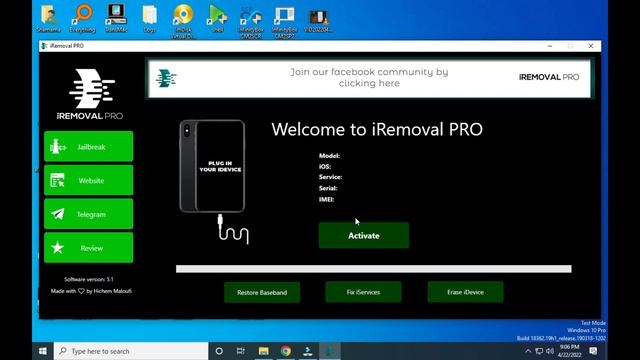Click the IREMOVAL PRO text in banner
The image size is (640, 360).
[549, 77]
